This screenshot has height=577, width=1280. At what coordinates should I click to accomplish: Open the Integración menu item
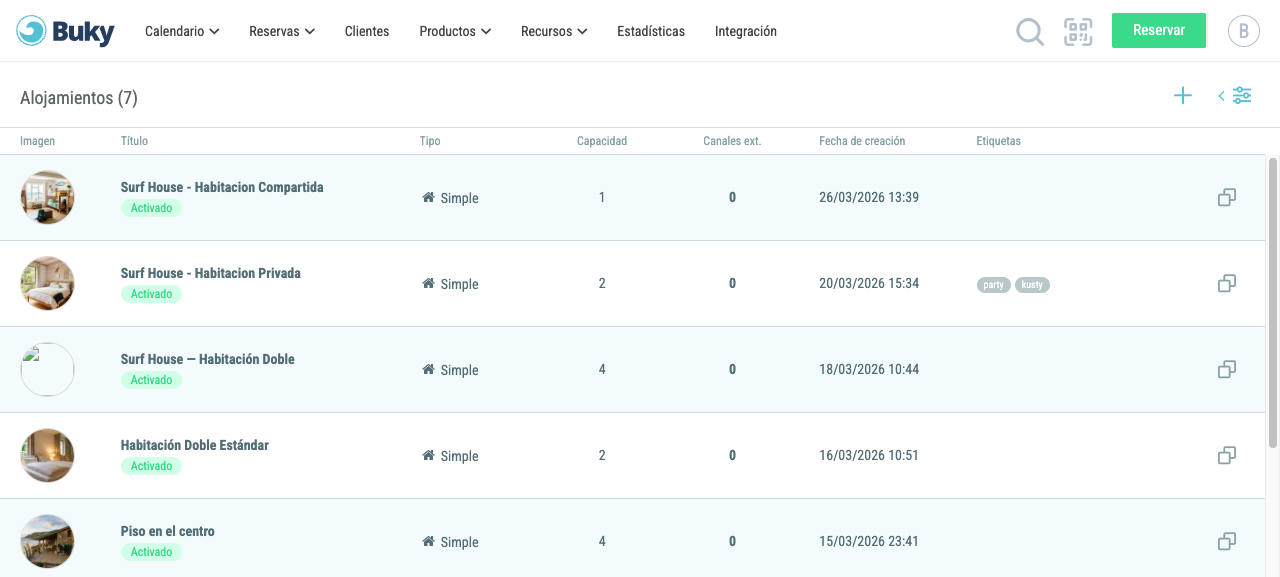coord(746,31)
